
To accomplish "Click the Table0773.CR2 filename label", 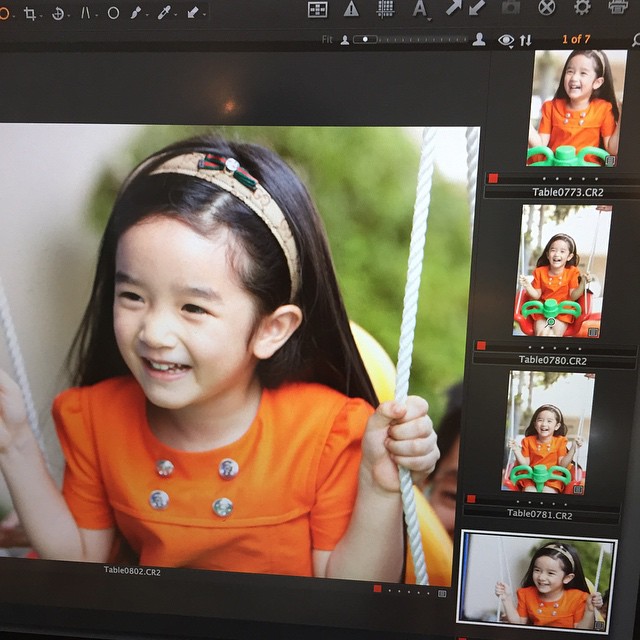I will point(568,192).
